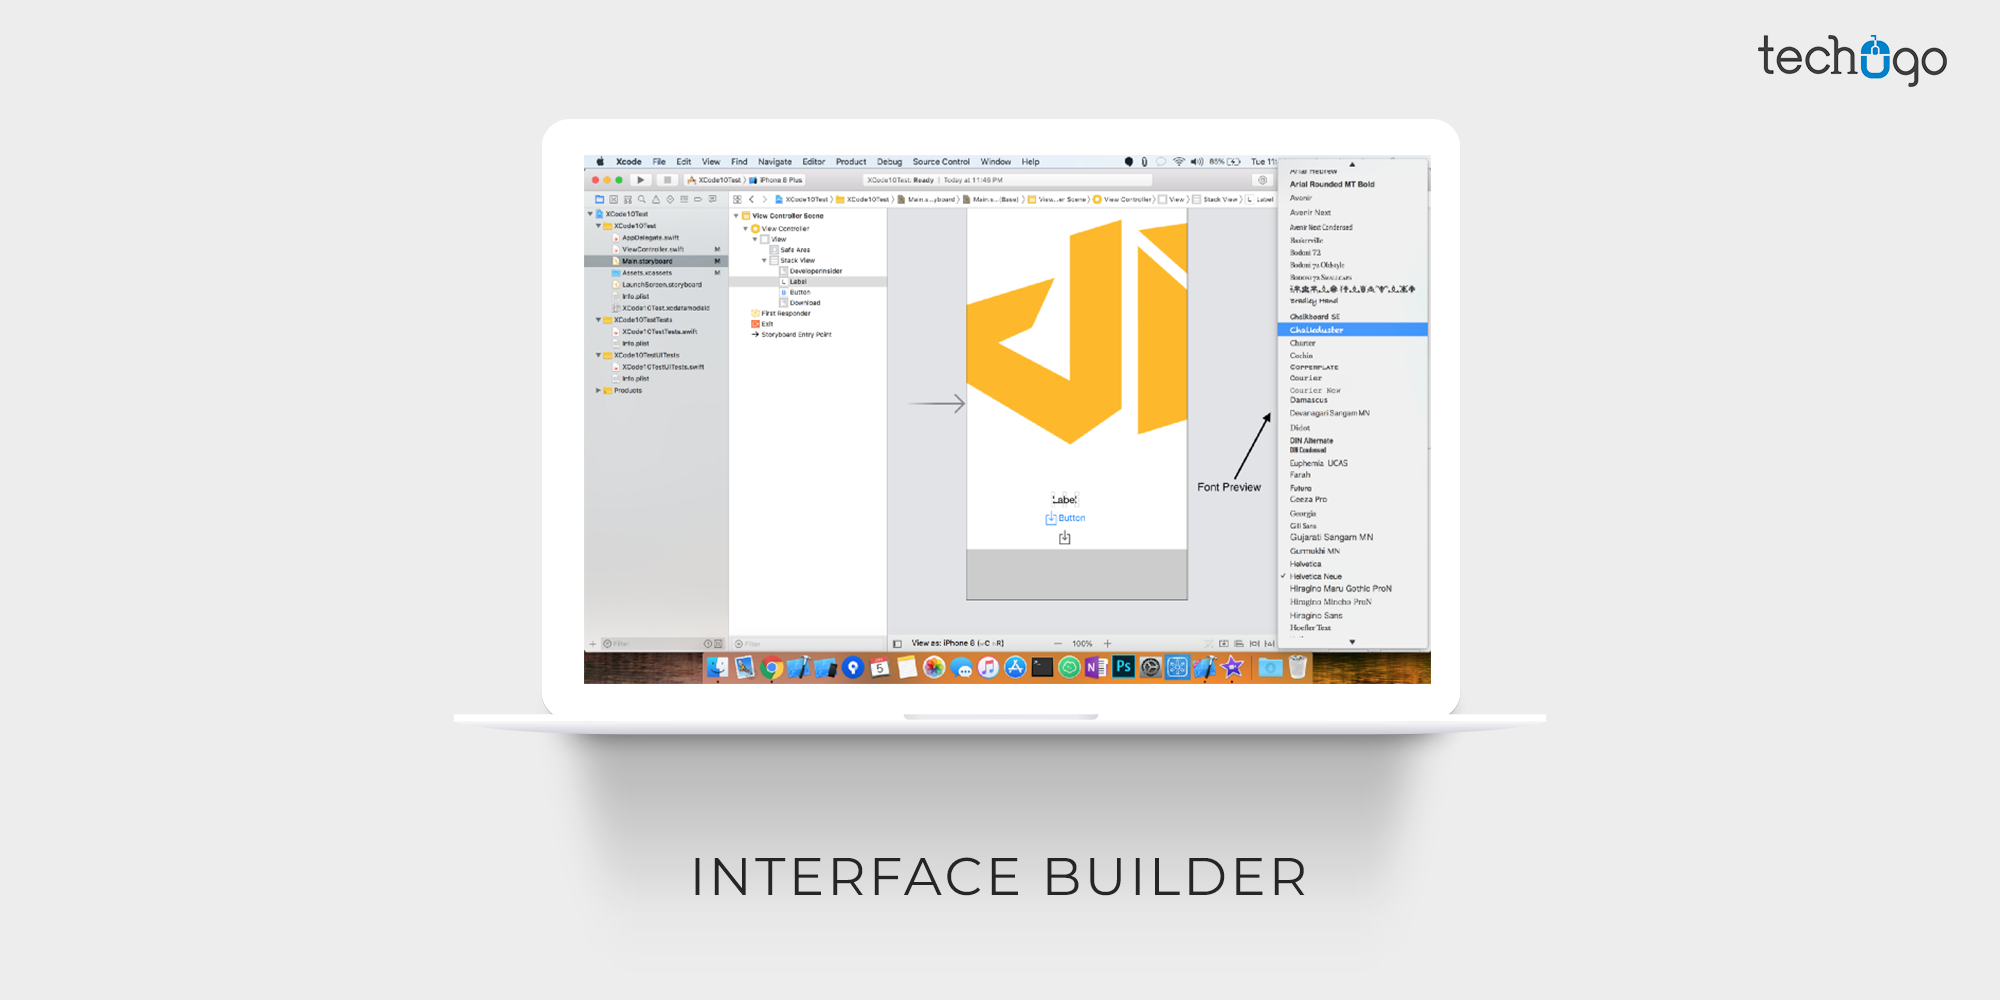Click the zoom in plus on canvas
The image size is (2000, 1000).
click(x=1108, y=644)
